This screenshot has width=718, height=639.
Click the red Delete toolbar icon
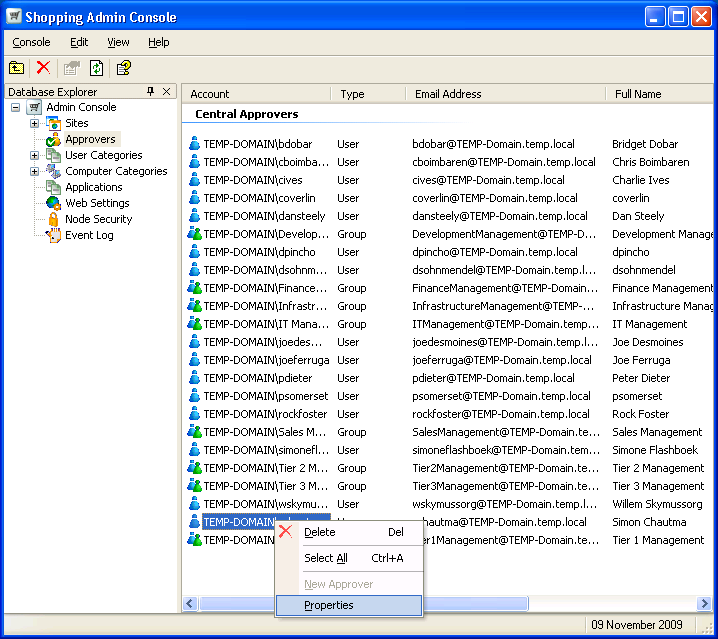click(x=43, y=68)
